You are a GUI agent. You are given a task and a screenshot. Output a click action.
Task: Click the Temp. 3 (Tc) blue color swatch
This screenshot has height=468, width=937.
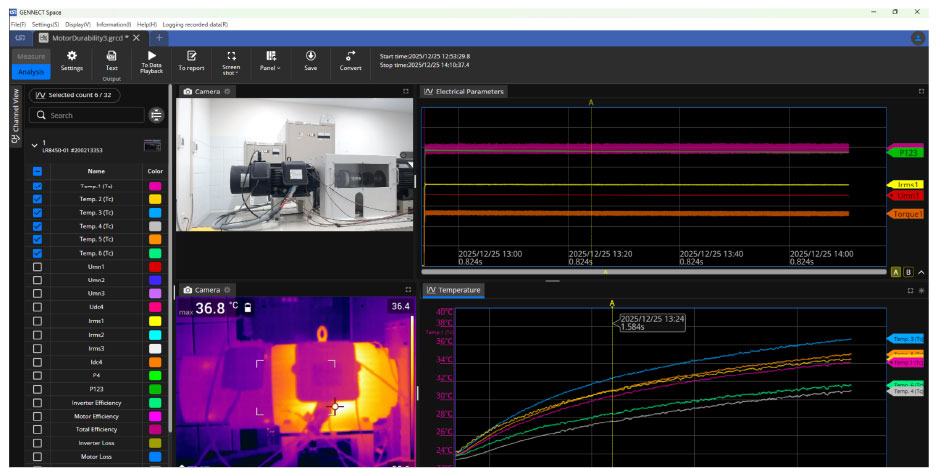(x=155, y=213)
